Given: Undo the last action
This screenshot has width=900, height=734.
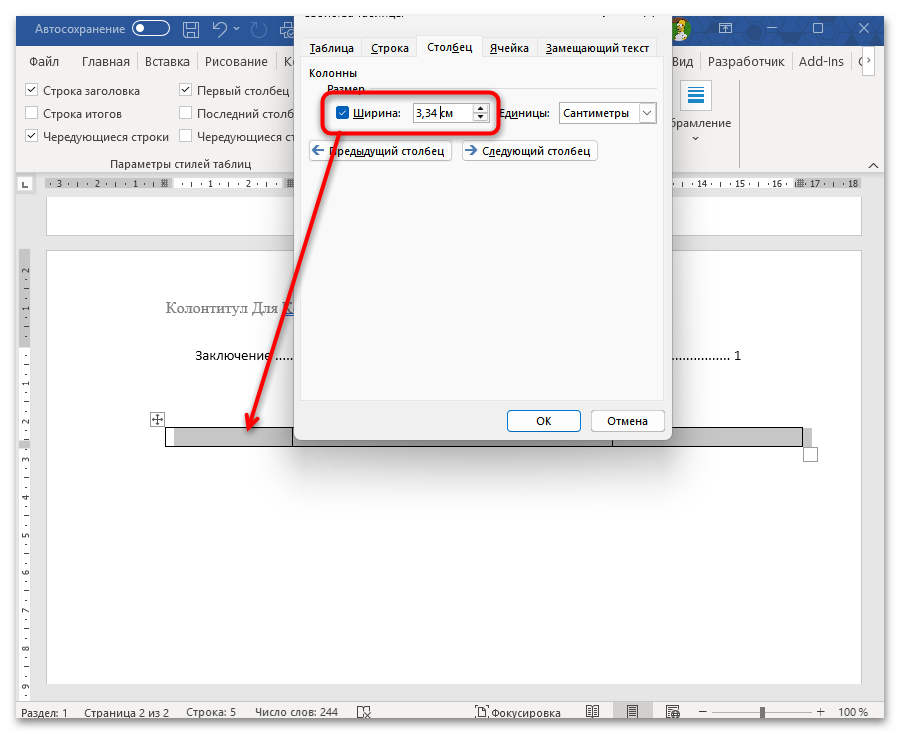Looking at the screenshot, I should point(220,29).
